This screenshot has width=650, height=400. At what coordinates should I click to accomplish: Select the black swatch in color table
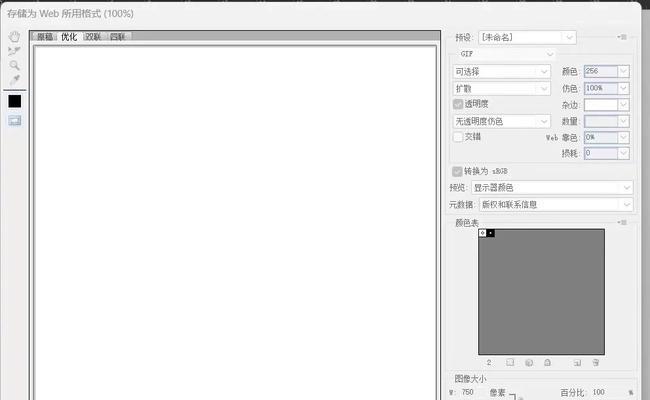(x=490, y=233)
